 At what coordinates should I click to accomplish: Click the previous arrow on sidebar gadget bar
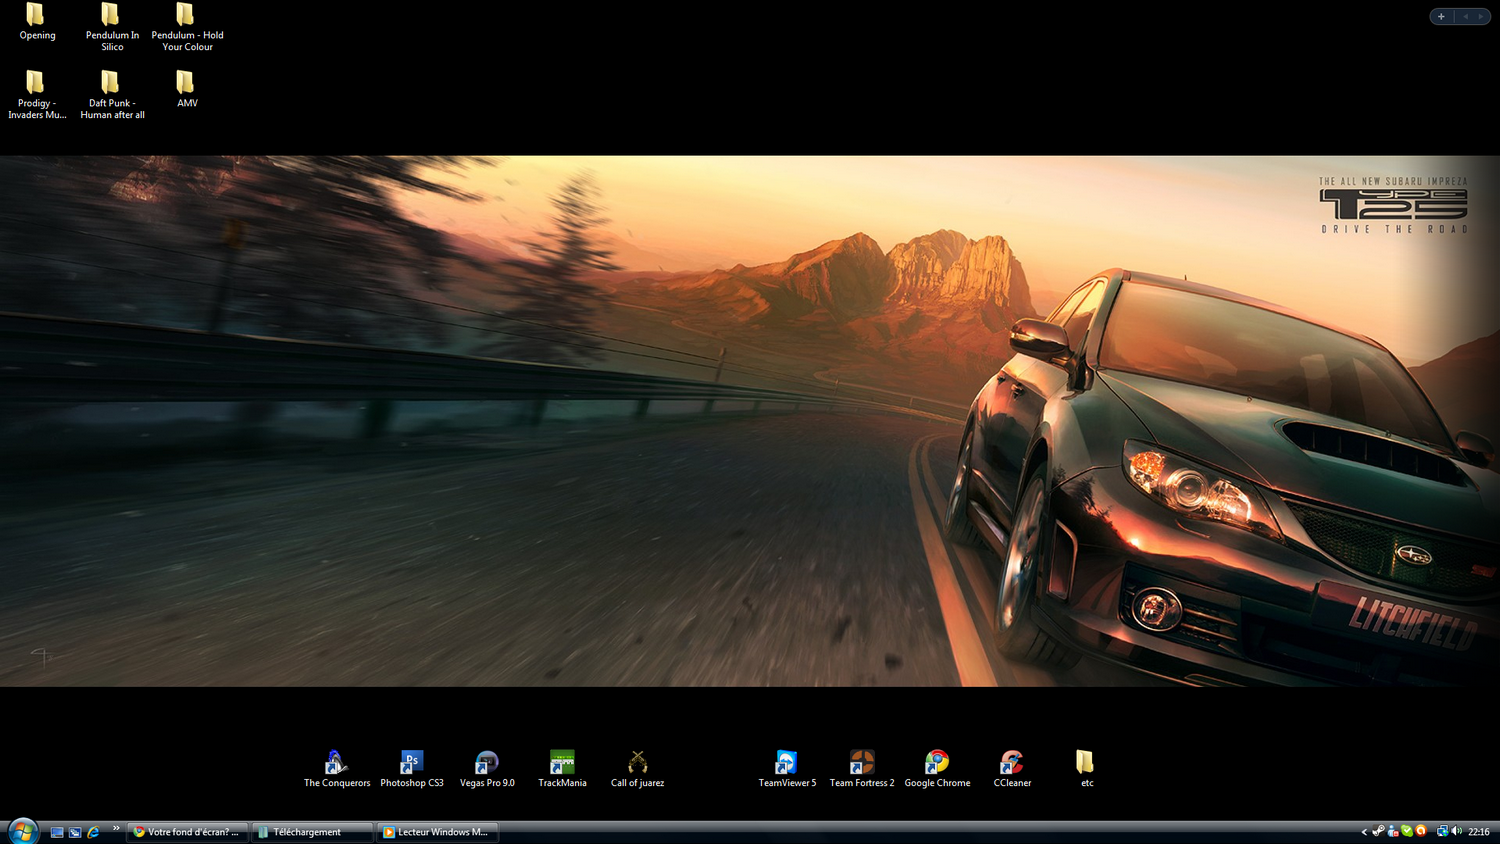click(1466, 16)
